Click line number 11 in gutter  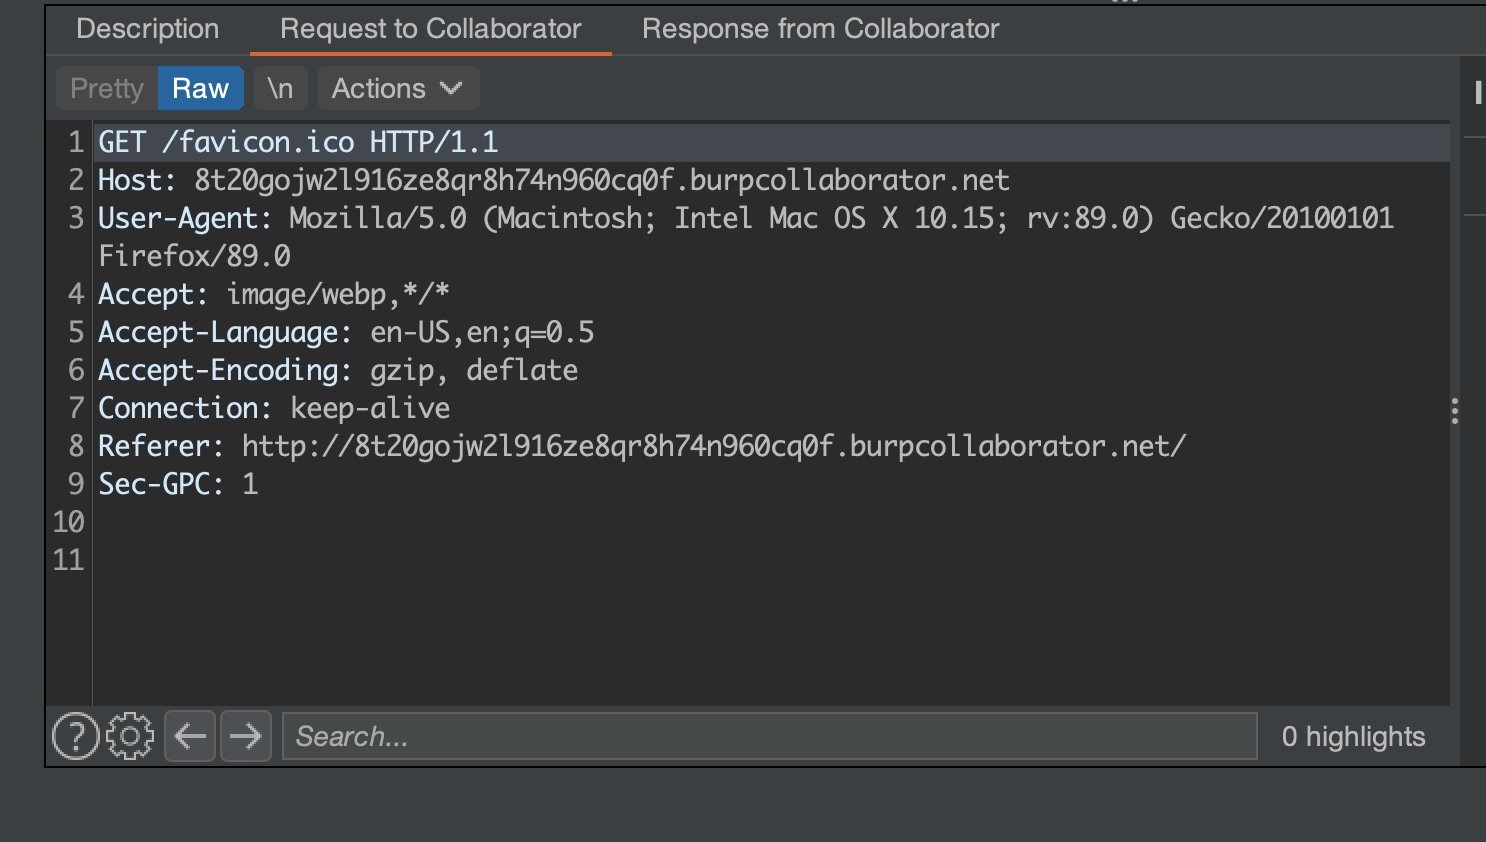68,560
